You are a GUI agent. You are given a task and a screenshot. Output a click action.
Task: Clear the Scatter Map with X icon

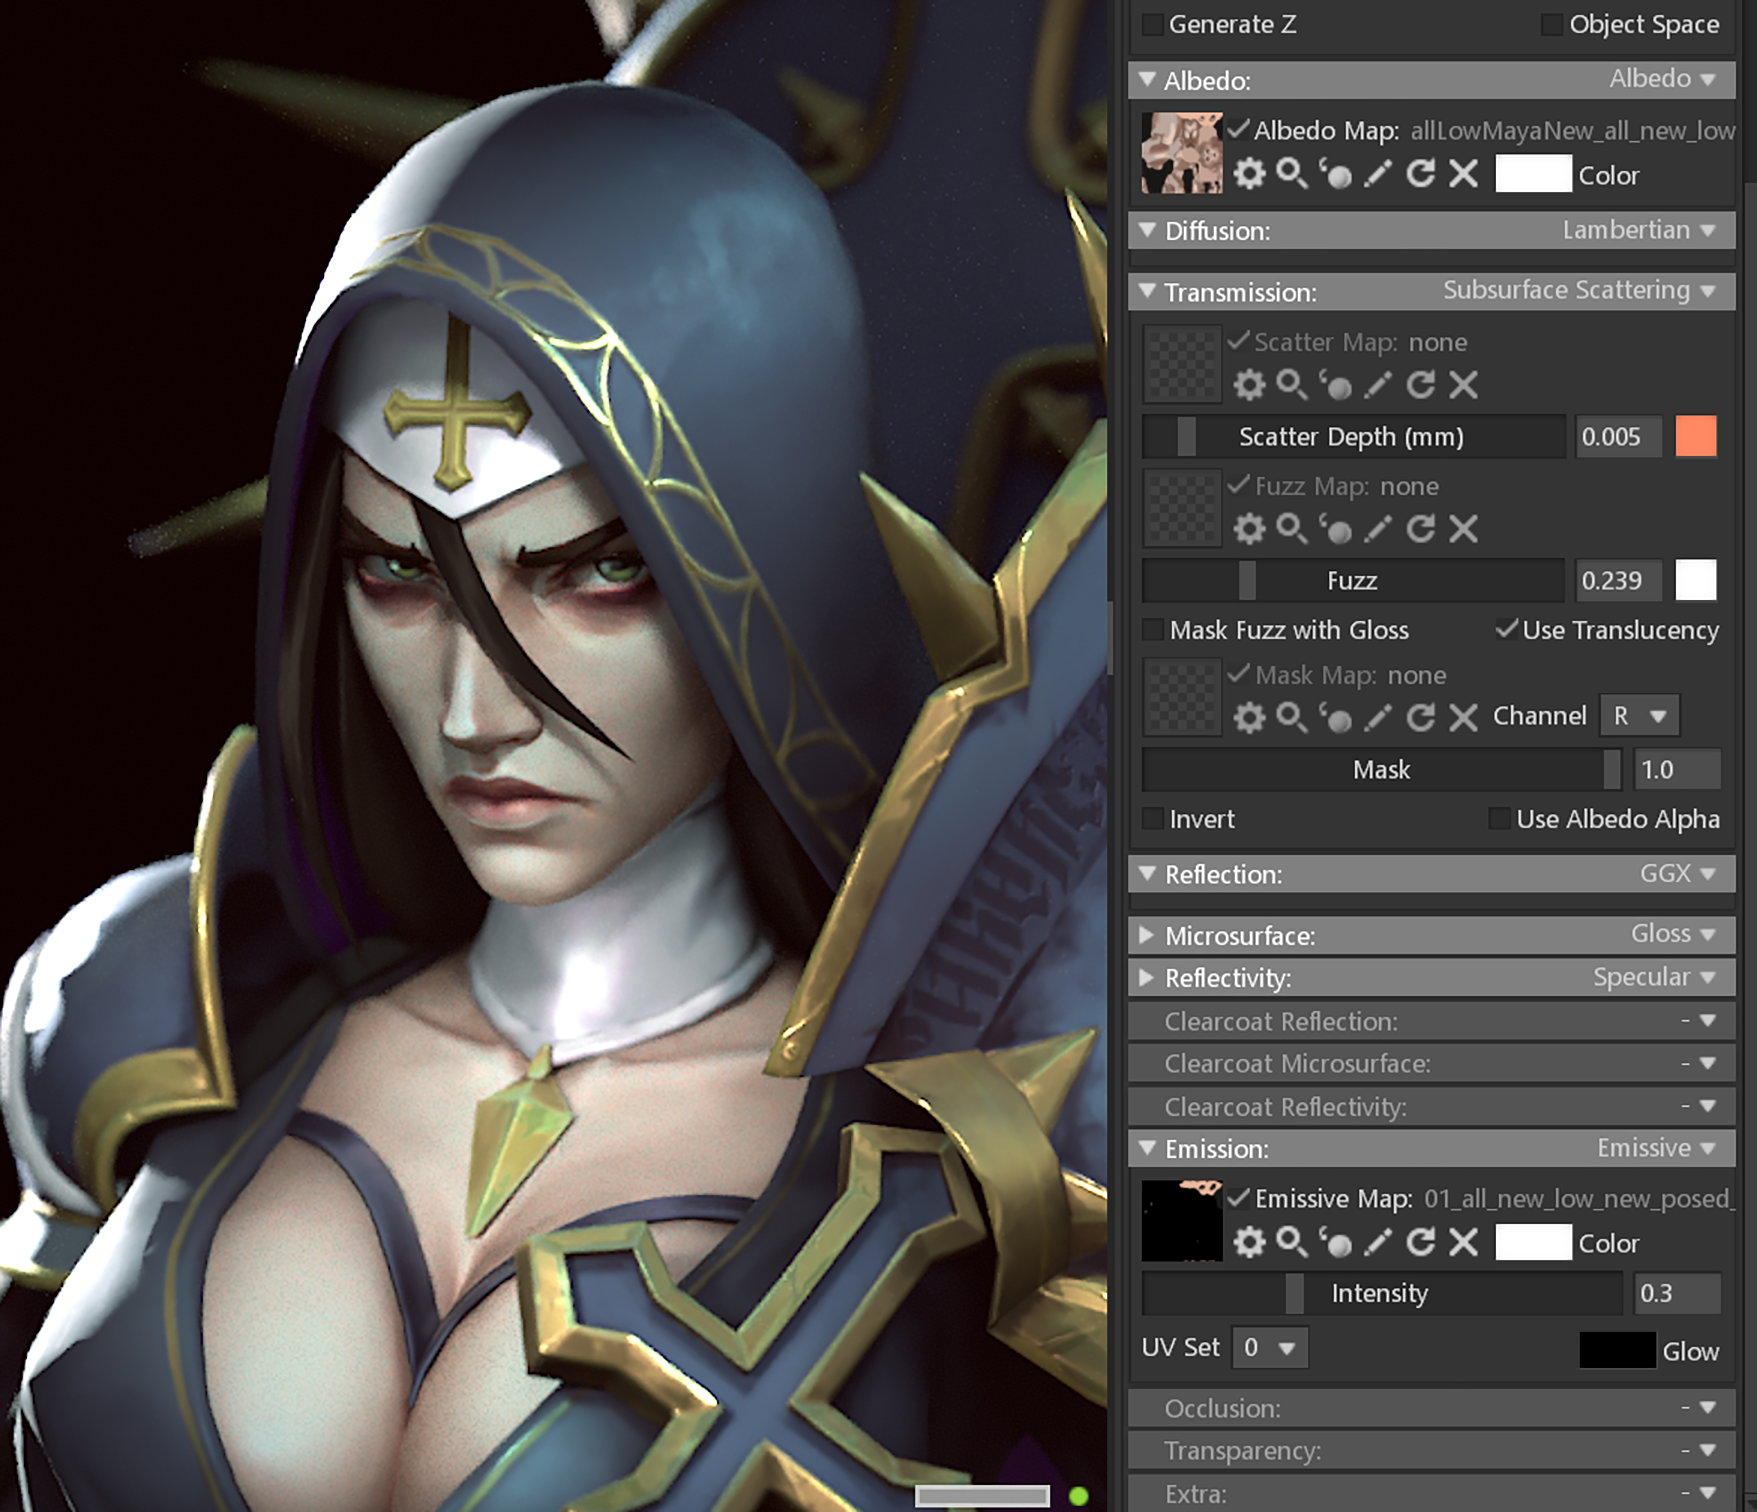(x=1463, y=385)
